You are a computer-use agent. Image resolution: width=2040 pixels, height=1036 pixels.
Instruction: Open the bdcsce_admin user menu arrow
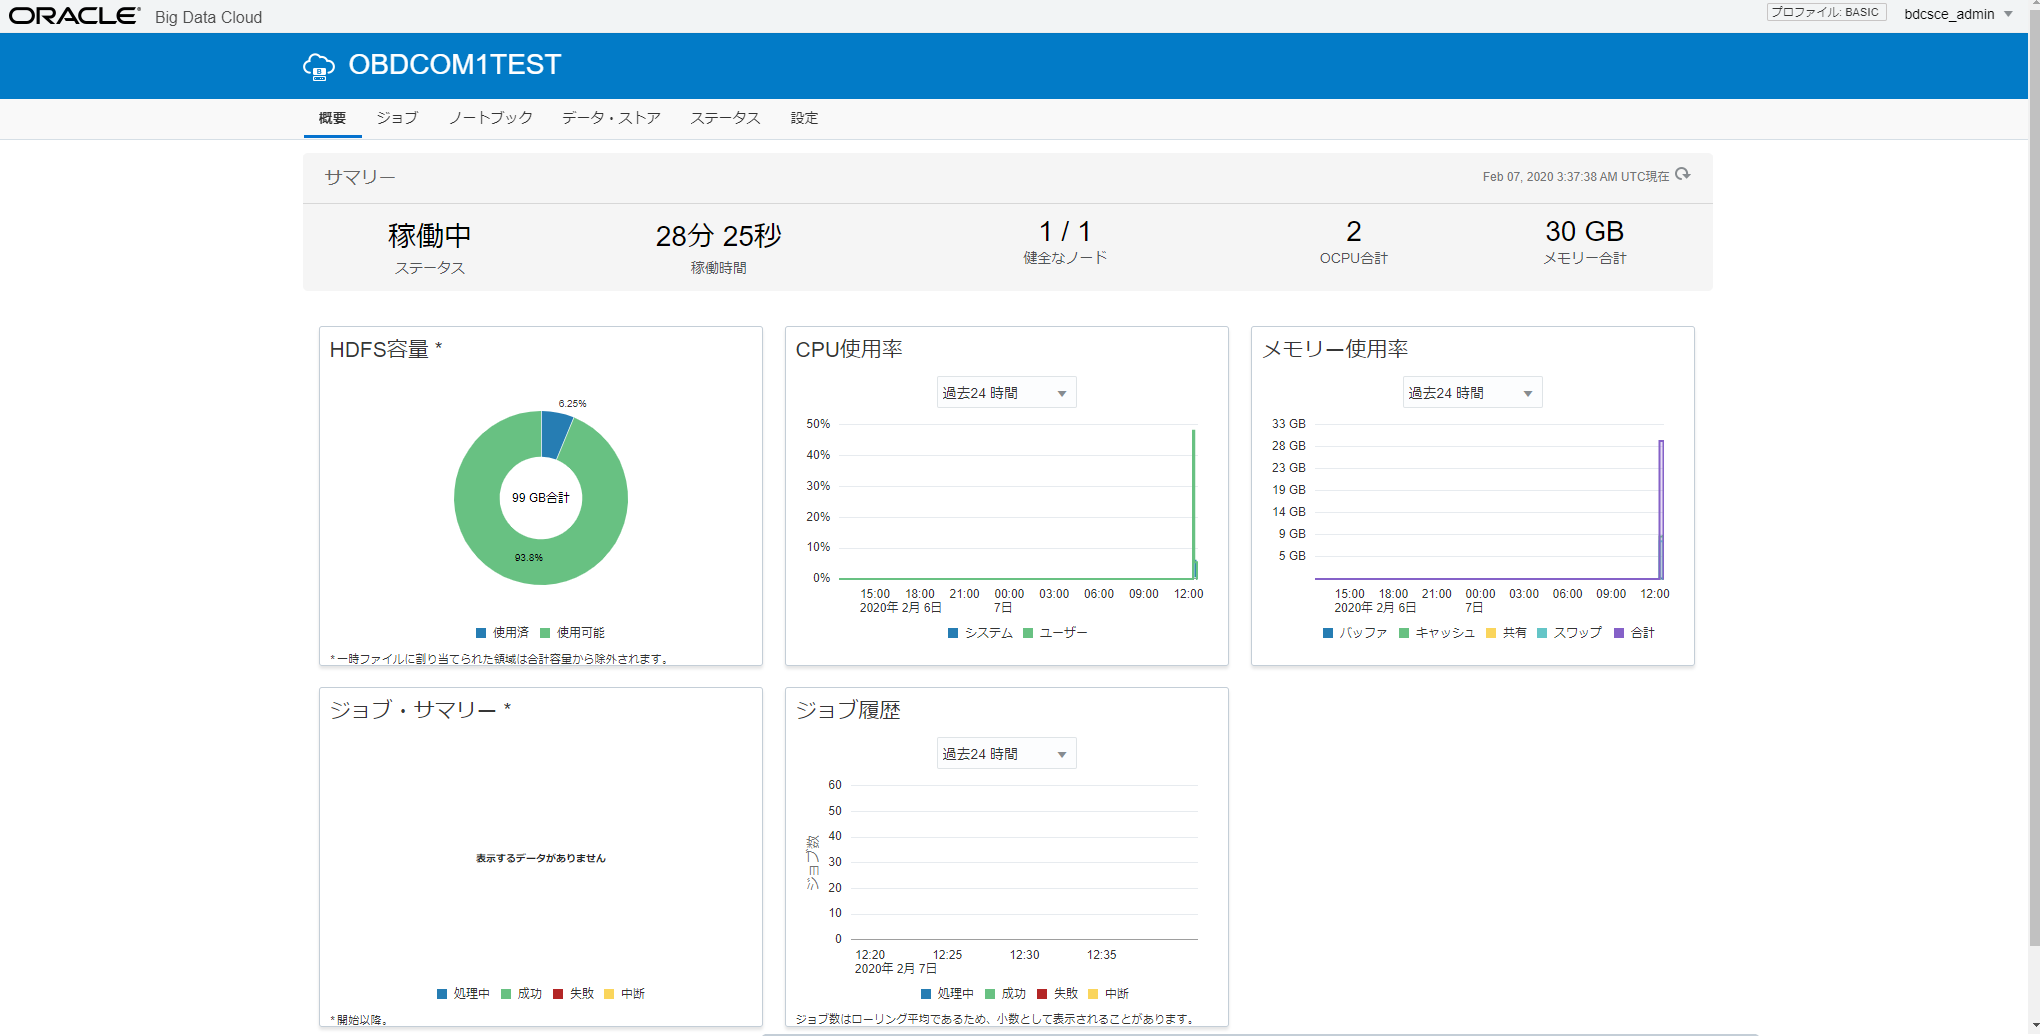[2008, 14]
